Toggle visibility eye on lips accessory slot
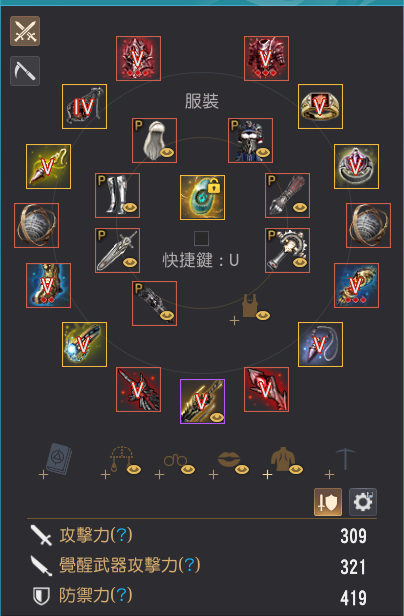 click(242, 469)
